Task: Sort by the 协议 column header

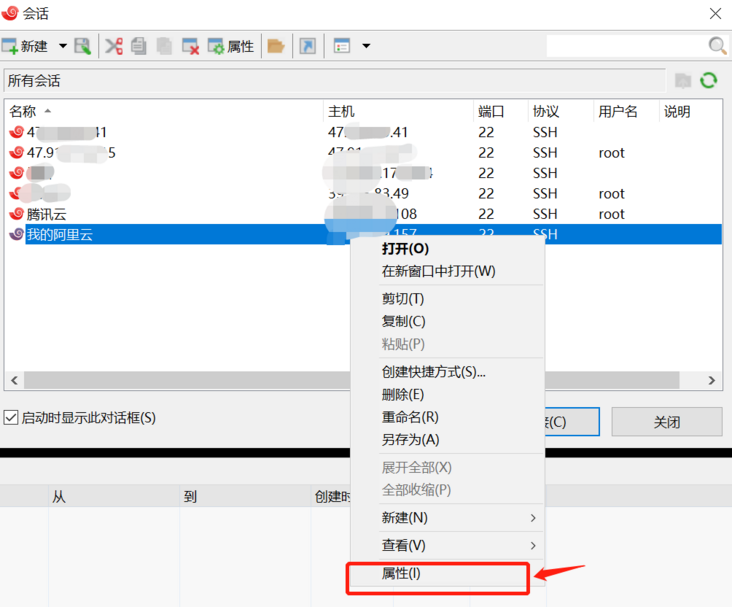Action: point(561,111)
